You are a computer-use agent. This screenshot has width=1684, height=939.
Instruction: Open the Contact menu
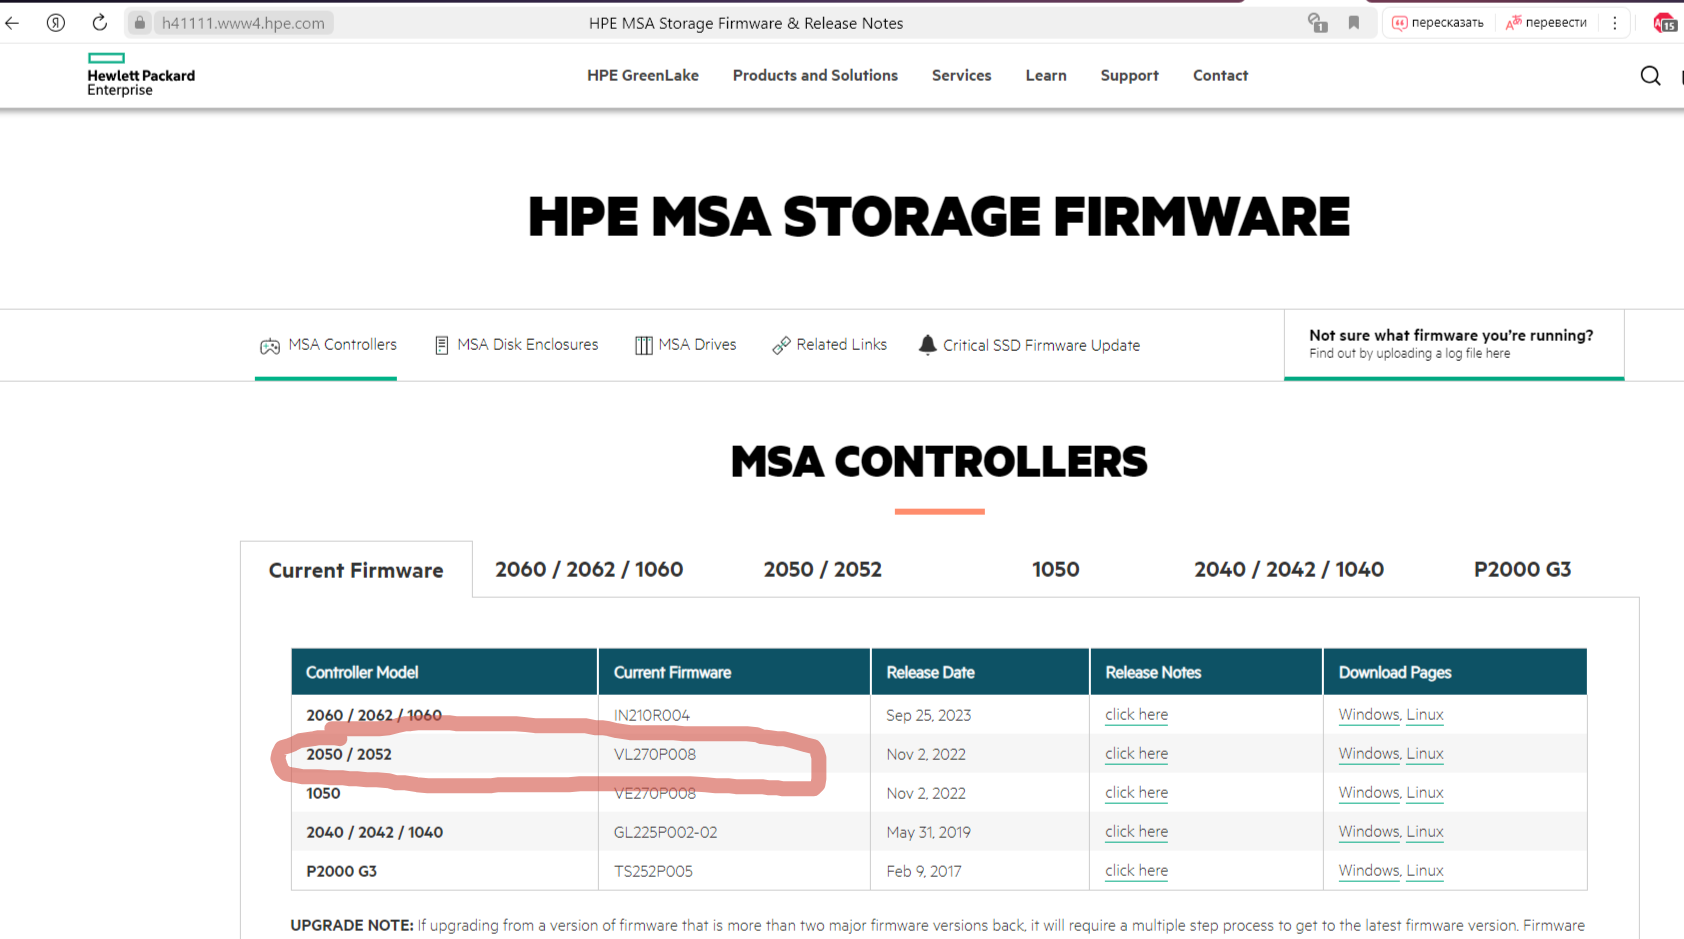click(1221, 75)
